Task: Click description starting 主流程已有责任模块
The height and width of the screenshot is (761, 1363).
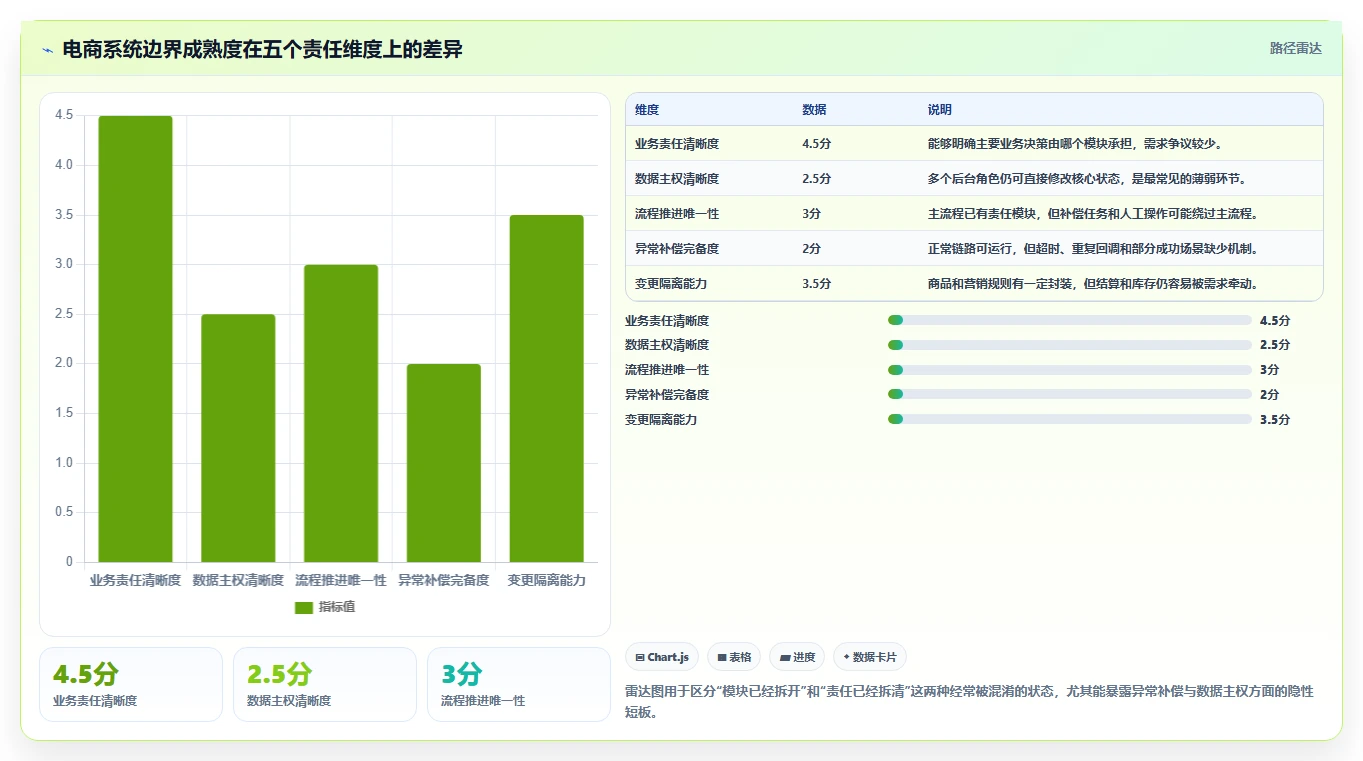Action: coord(1093,214)
